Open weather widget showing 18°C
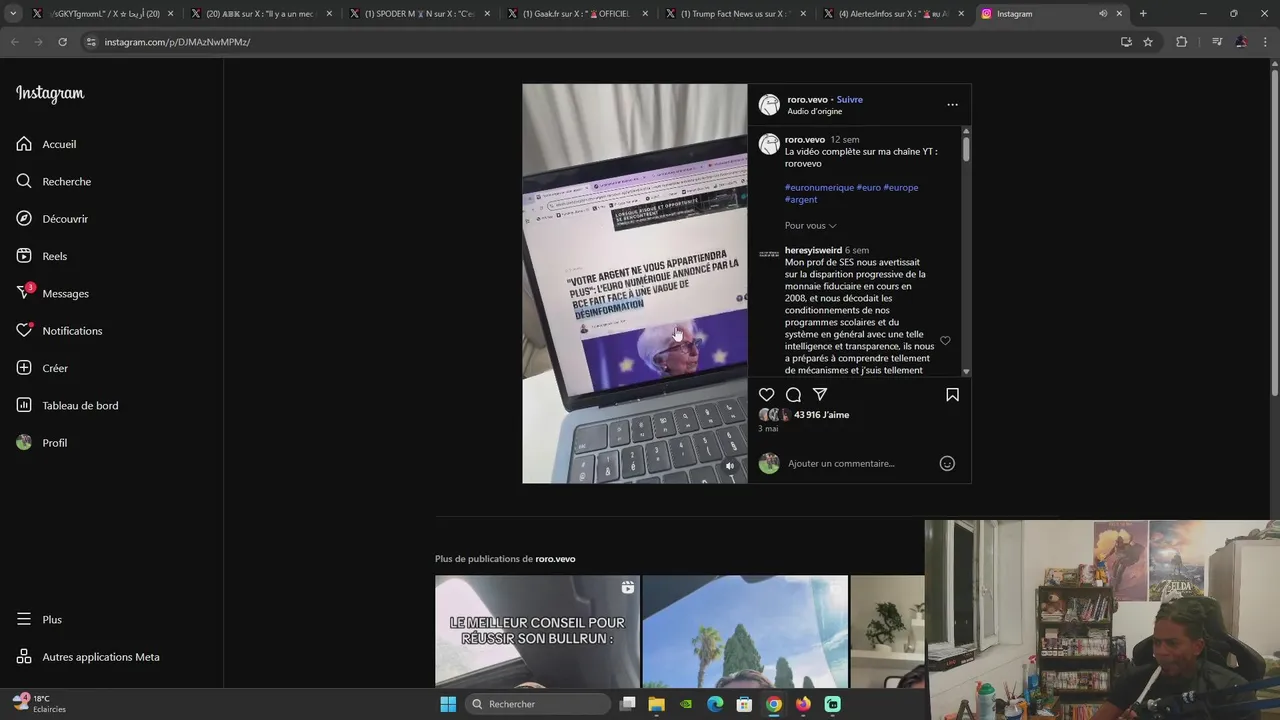1280x720 pixels. click(x=40, y=703)
